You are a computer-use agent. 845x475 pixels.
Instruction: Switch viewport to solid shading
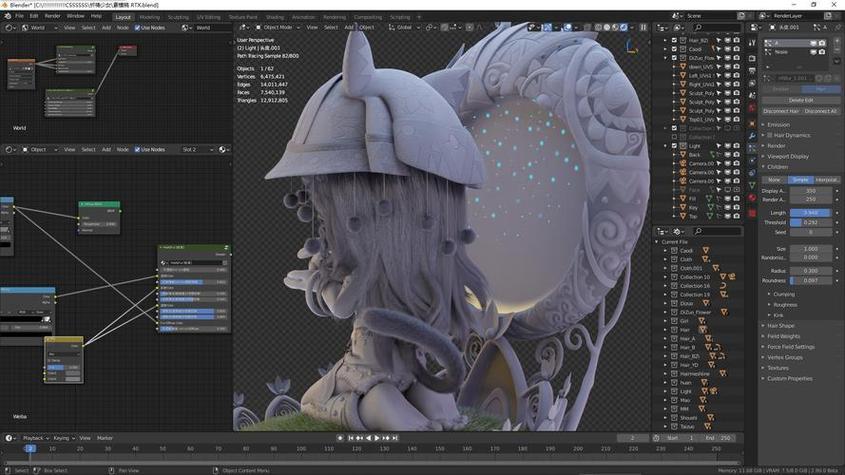click(x=607, y=27)
